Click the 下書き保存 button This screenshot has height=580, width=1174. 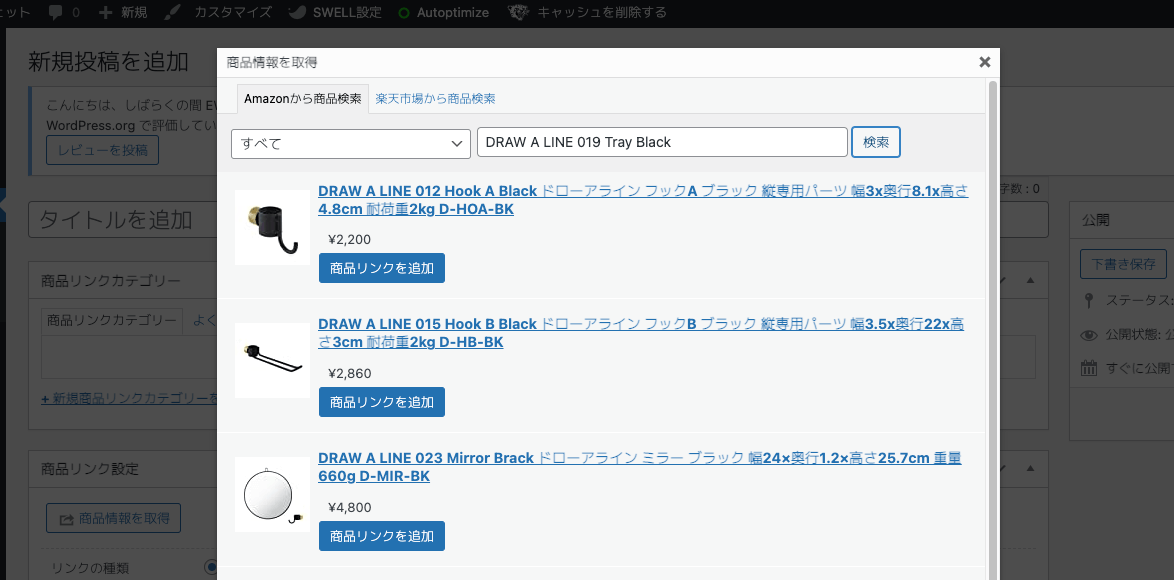pyautogui.click(x=1123, y=264)
